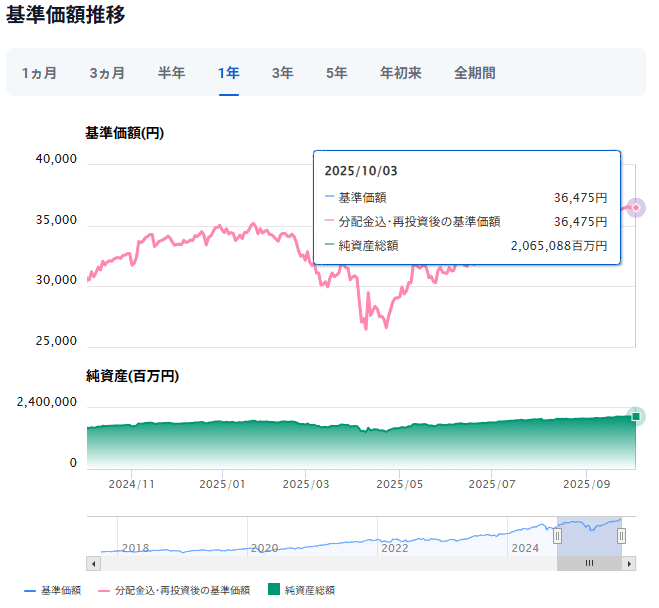Click the active 1年 period tab

(x=229, y=73)
